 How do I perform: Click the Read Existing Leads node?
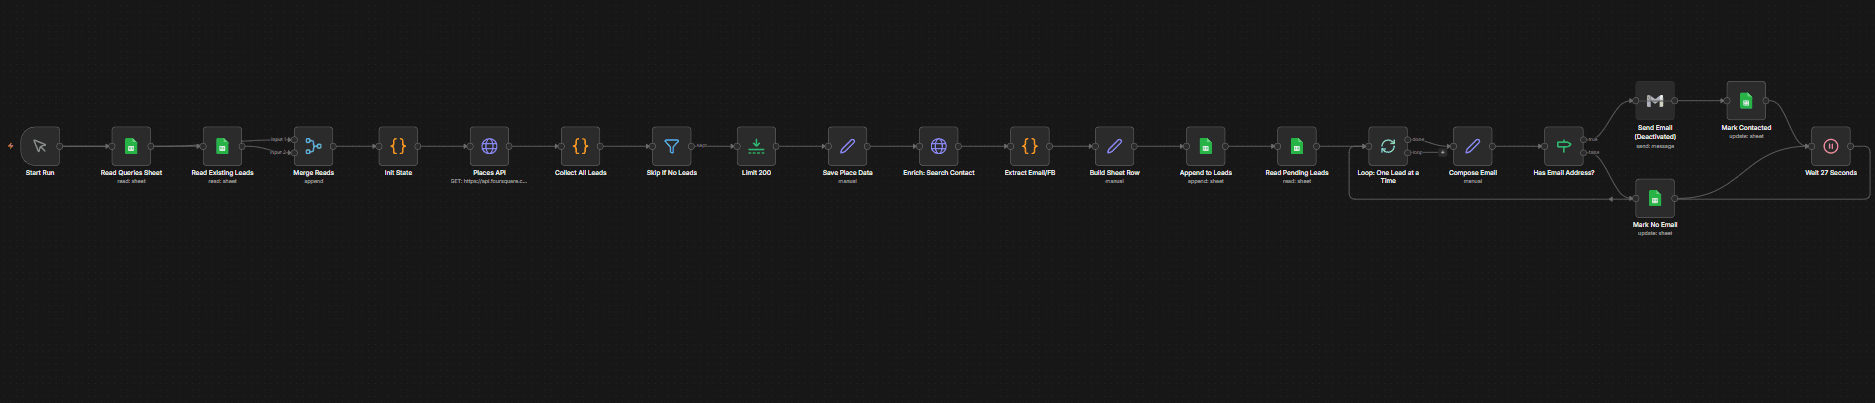pos(222,146)
